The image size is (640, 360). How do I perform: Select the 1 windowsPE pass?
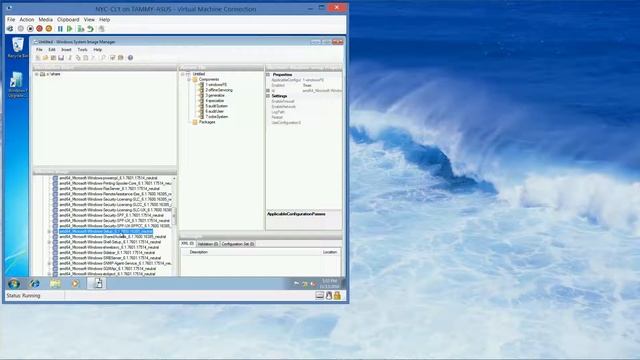point(216,85)
